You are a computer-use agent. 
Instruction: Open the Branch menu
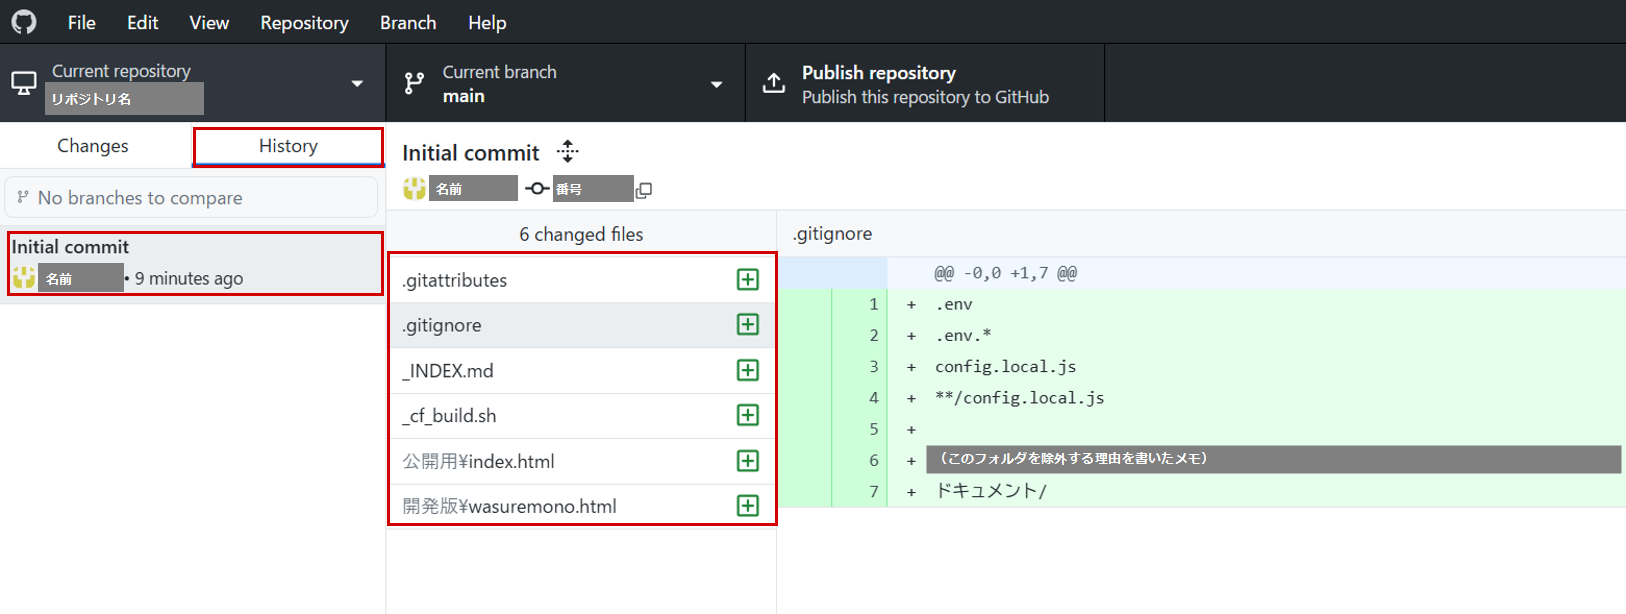(x=408, y=22)
